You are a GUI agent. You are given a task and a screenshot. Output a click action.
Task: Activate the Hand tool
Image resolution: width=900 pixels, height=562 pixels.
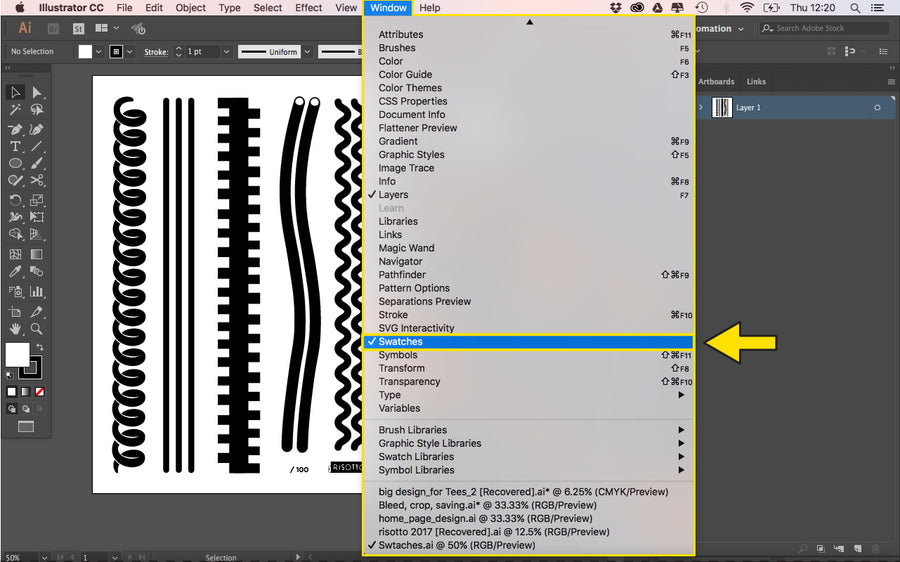tap(15, 328)
